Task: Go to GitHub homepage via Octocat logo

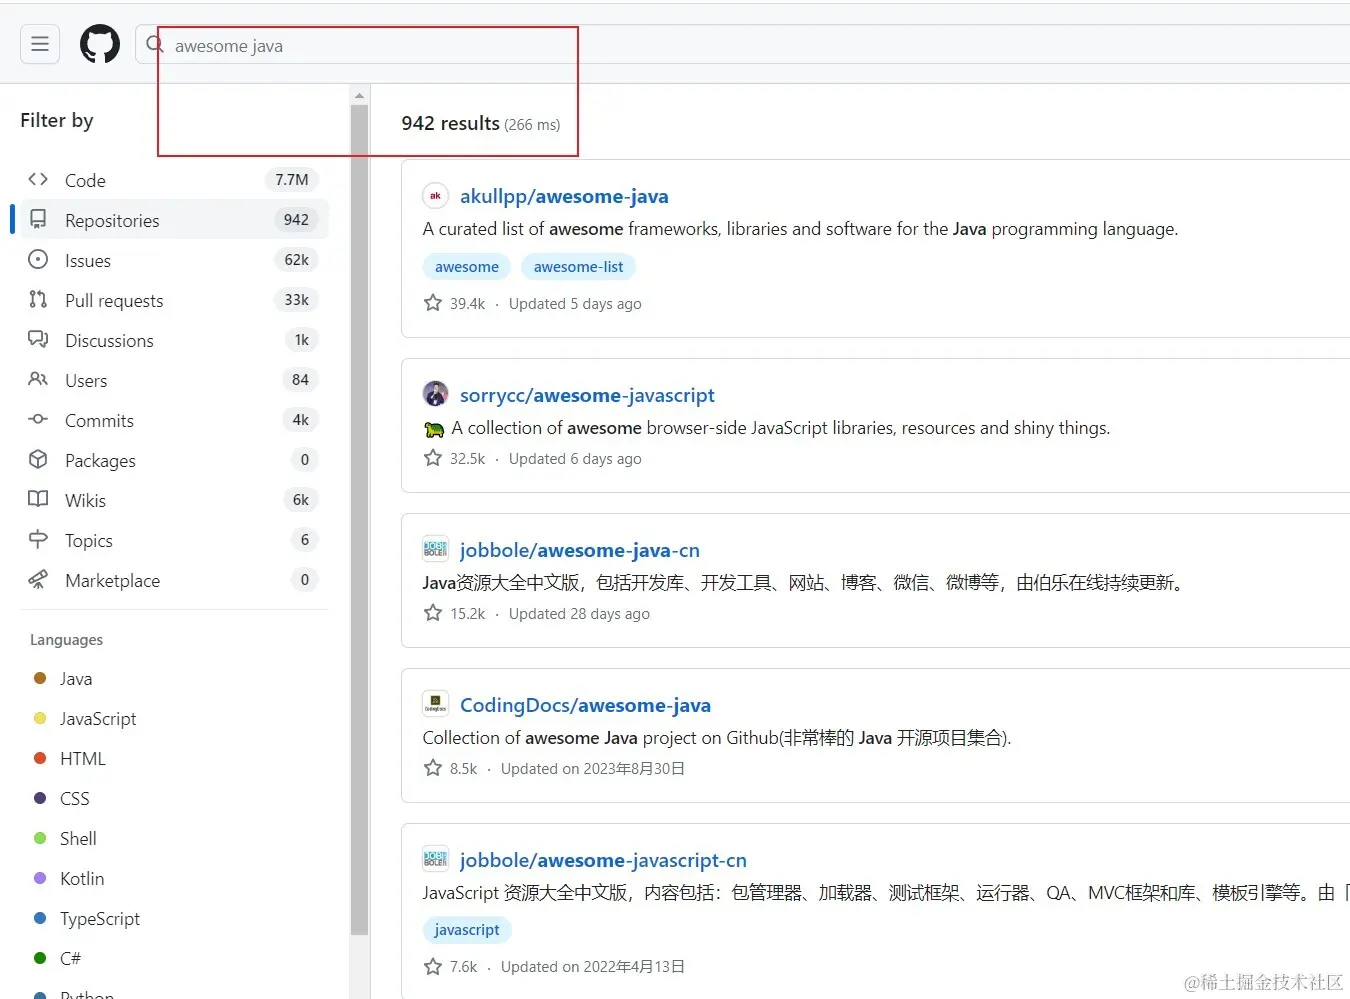Action: 100,44
